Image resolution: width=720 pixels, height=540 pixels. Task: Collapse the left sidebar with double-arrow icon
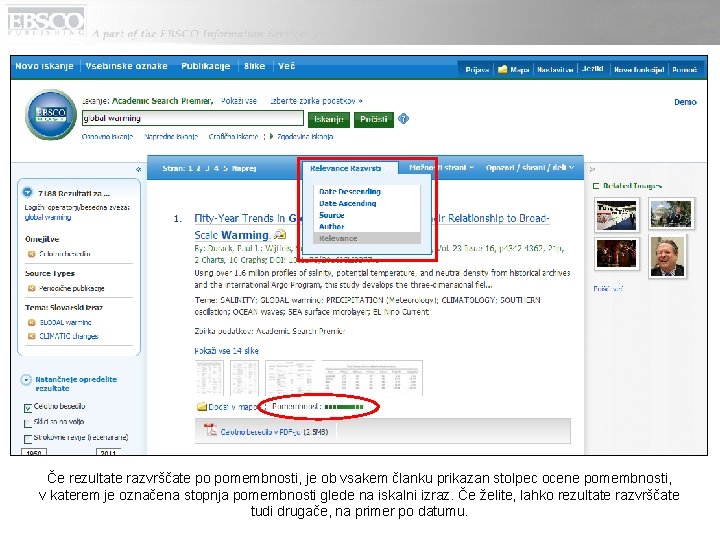point(139,169)
